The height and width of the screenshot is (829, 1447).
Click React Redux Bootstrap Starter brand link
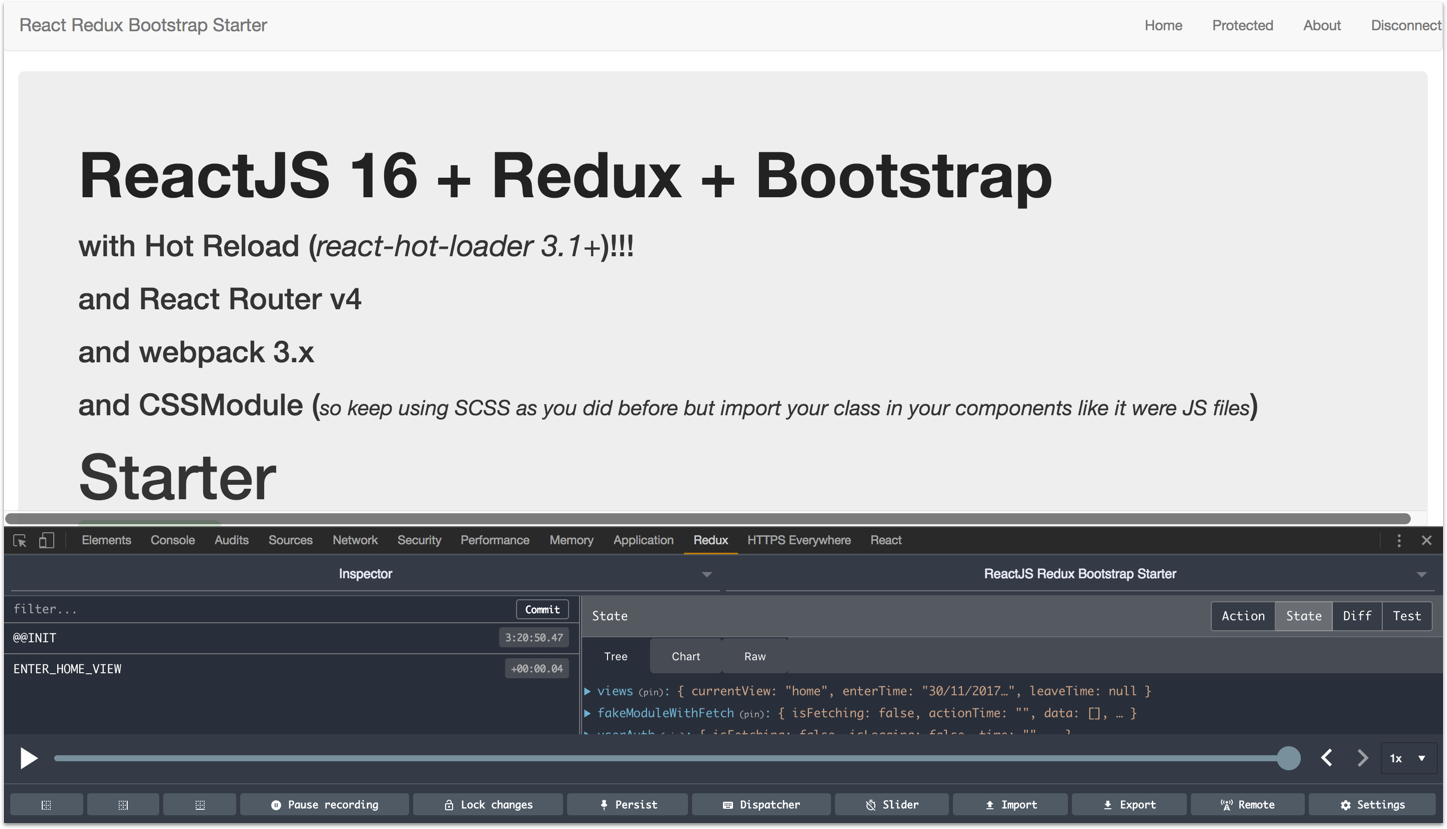pos(143,25)
